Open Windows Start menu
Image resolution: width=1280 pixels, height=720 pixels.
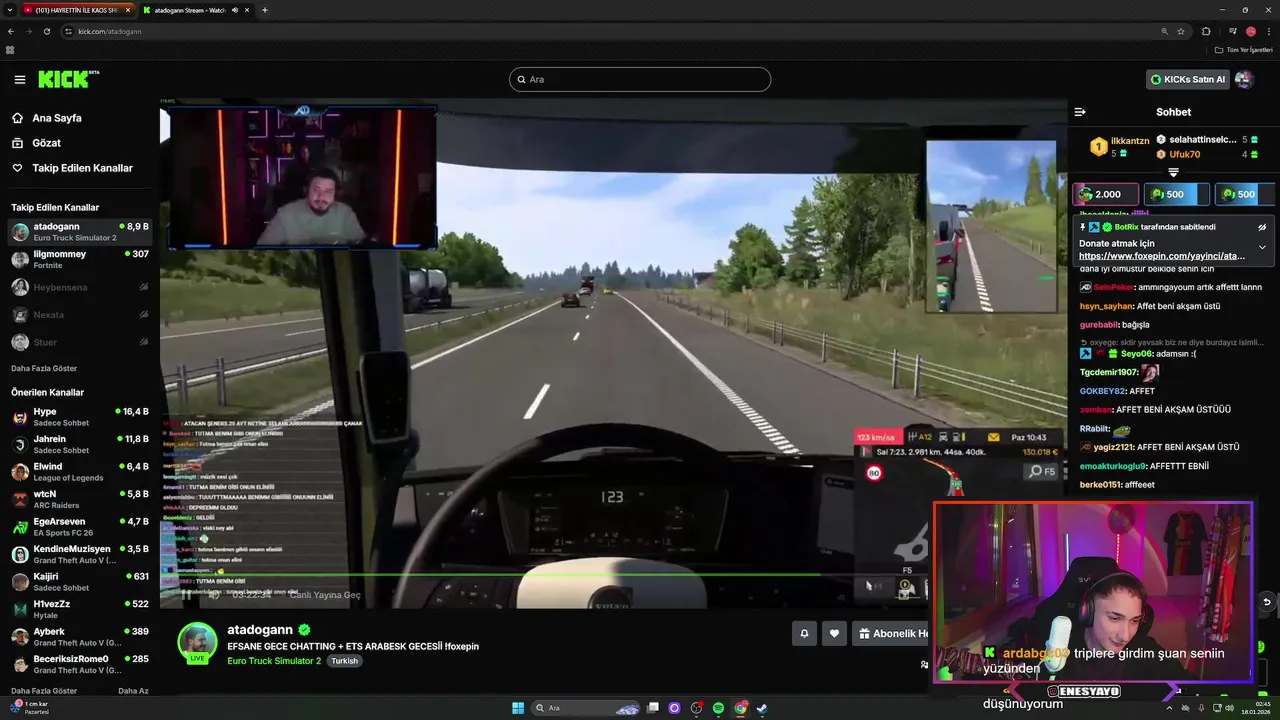tap(518, 708)
